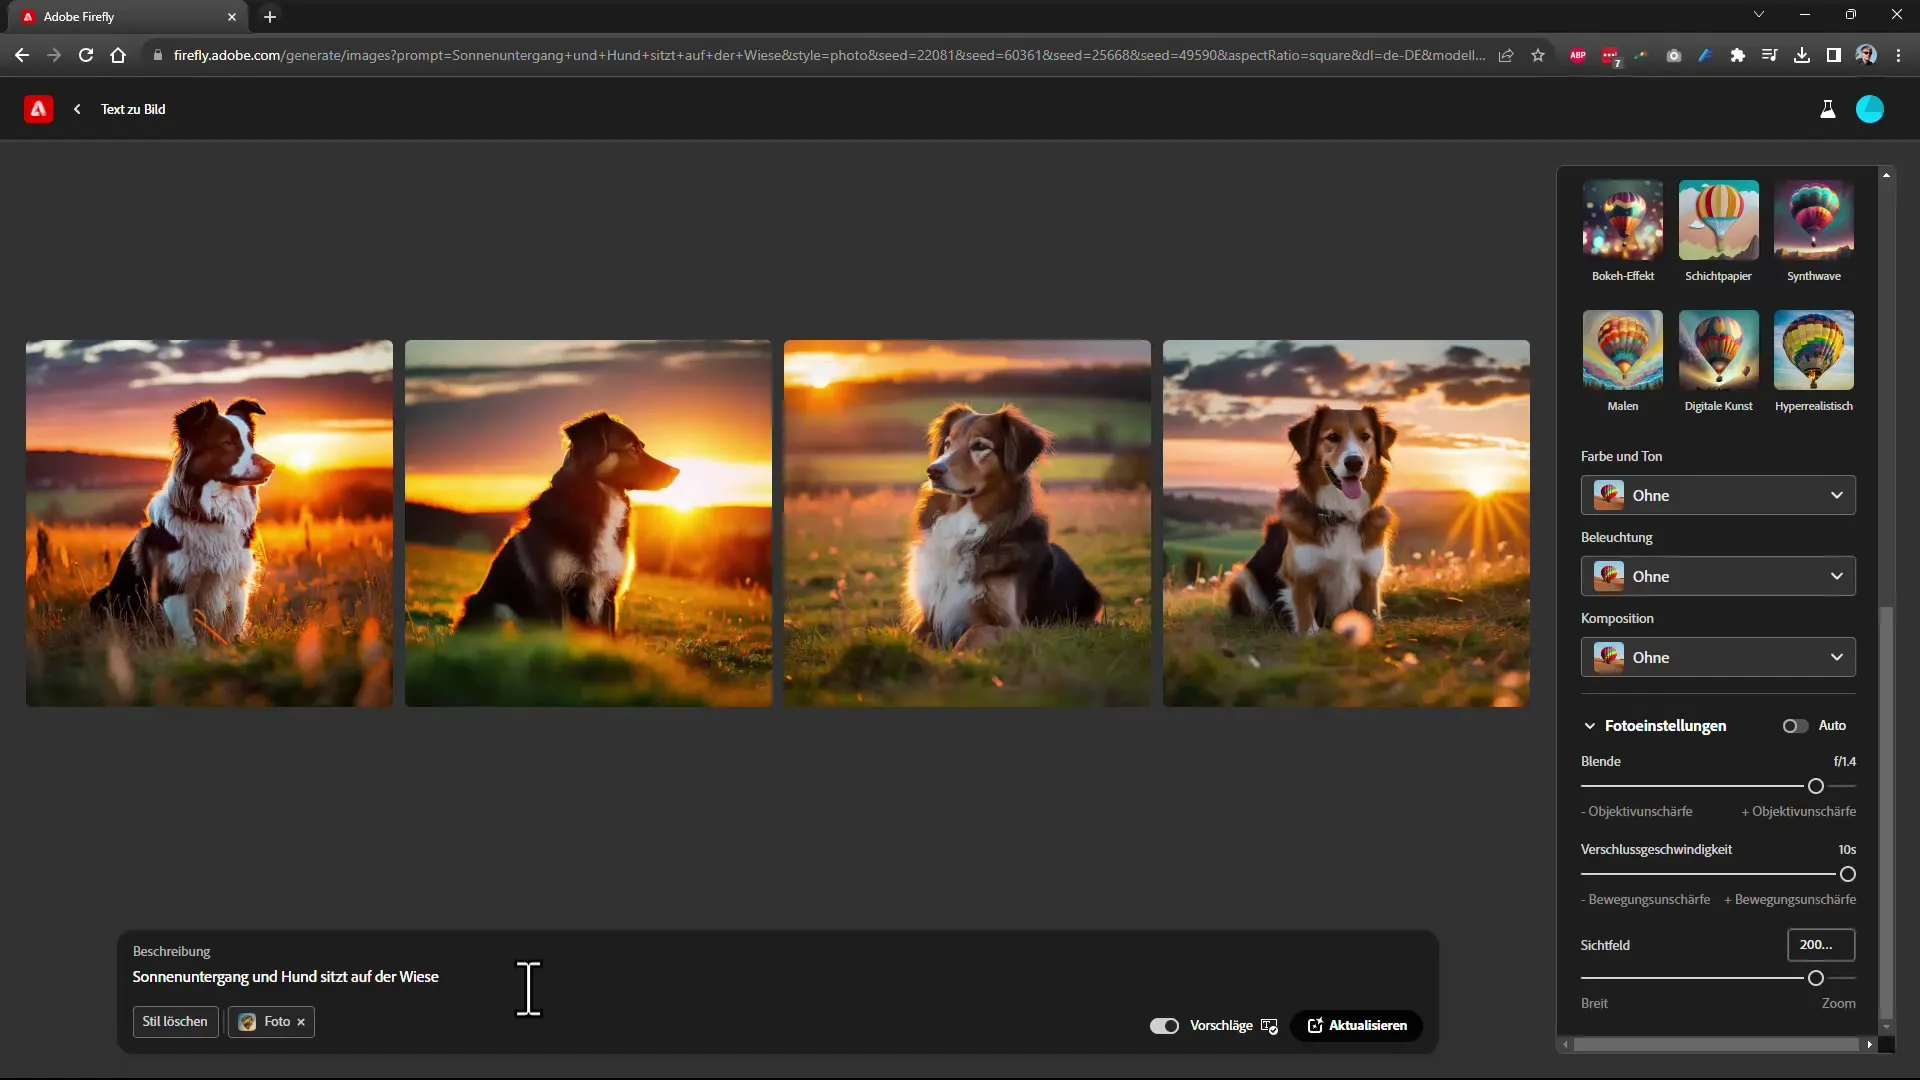The image size is (1920, 1080).
Task: Click the Adobe Firefly home back arrow
Action: click(x=76, y=108)
